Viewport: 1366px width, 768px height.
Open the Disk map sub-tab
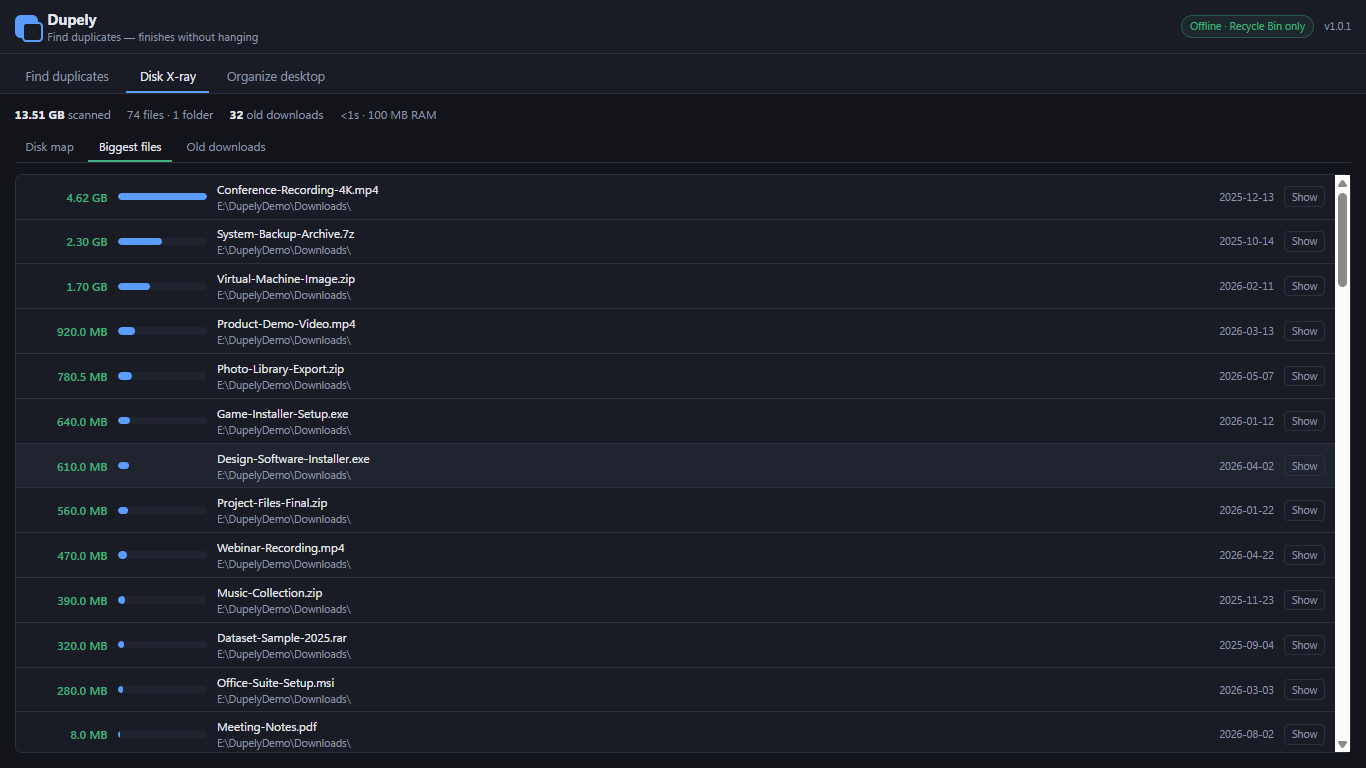coord(50,147)
